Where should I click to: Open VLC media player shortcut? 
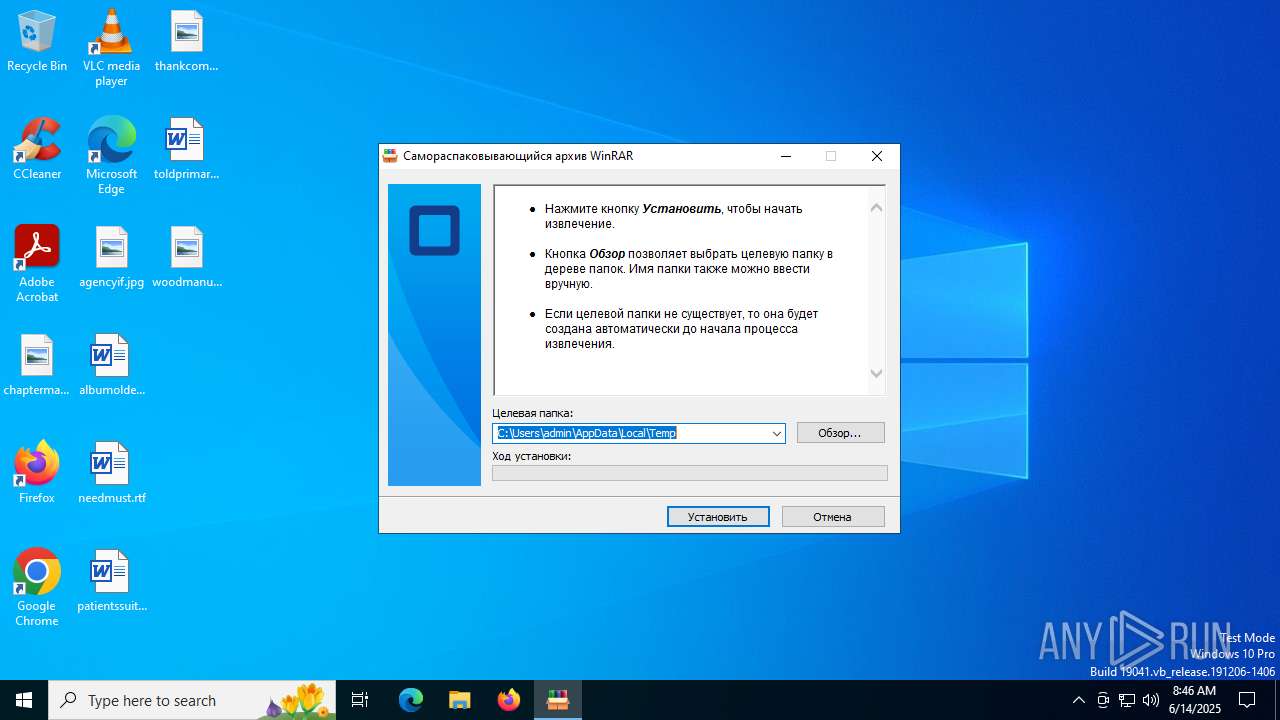[x=111, y=47]
